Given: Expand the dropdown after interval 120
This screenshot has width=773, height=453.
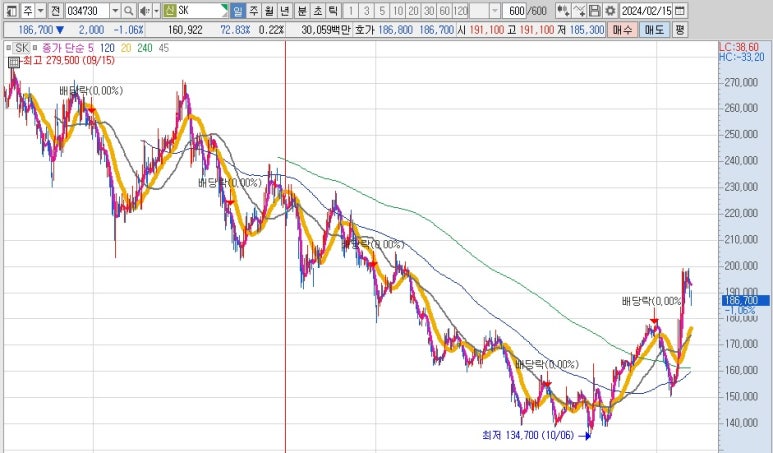Looking at the screenshot, I should pyautogui.click(x=494, y=10).
